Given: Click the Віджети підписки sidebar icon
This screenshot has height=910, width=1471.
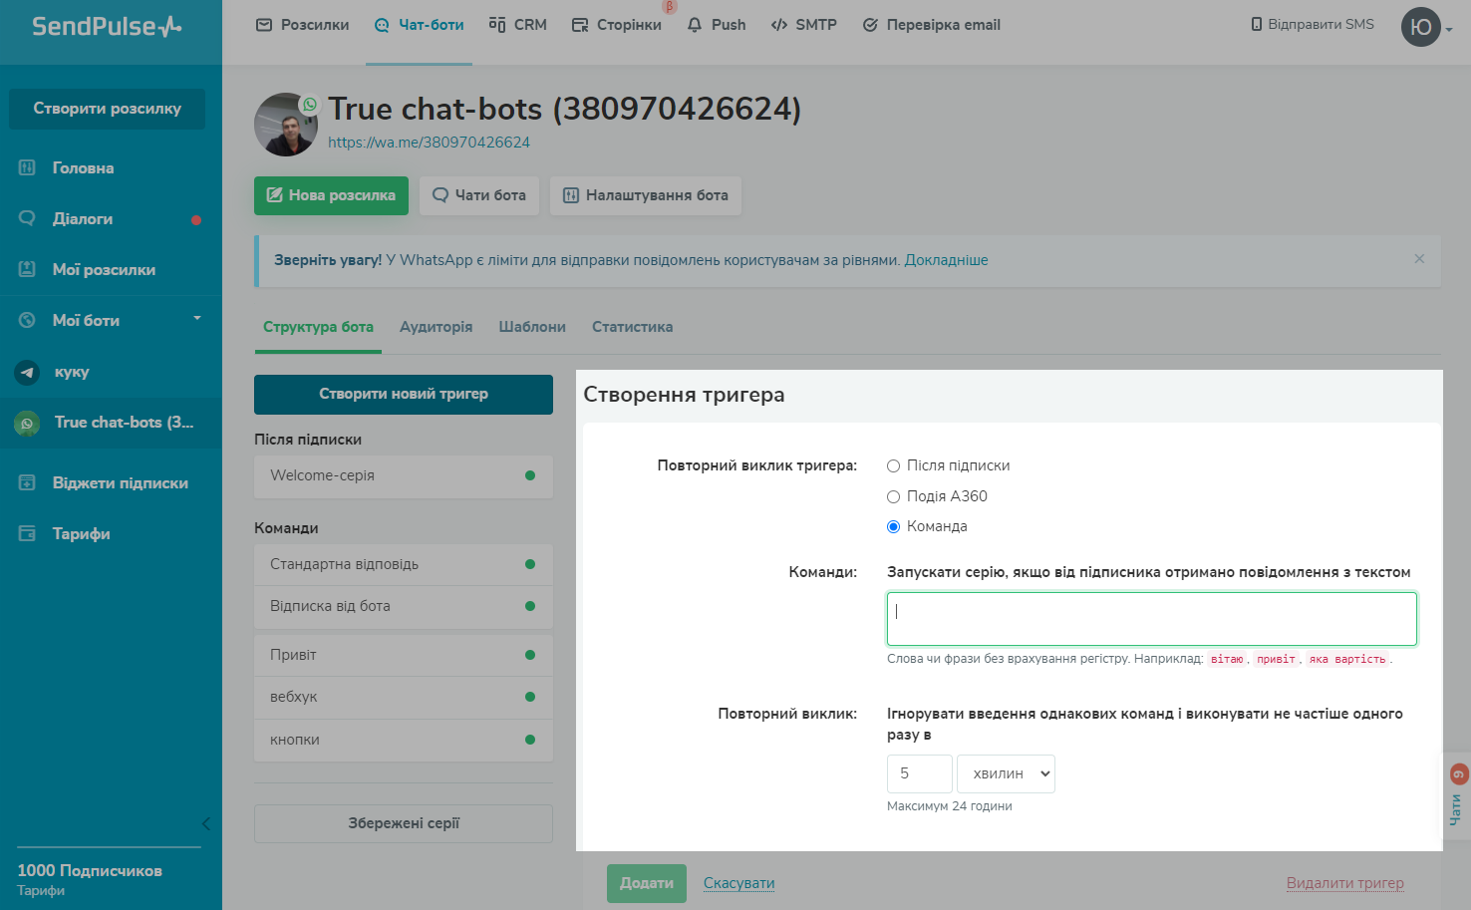Looking at the screenshot, I should [27, 483].
